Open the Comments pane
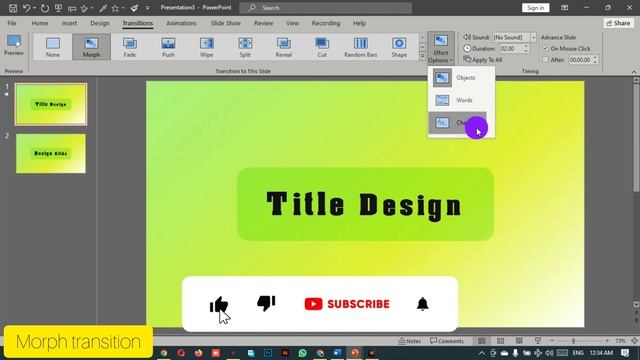This screenshot has height=360, width=640. pyautogui.click(x=447, y=341)
